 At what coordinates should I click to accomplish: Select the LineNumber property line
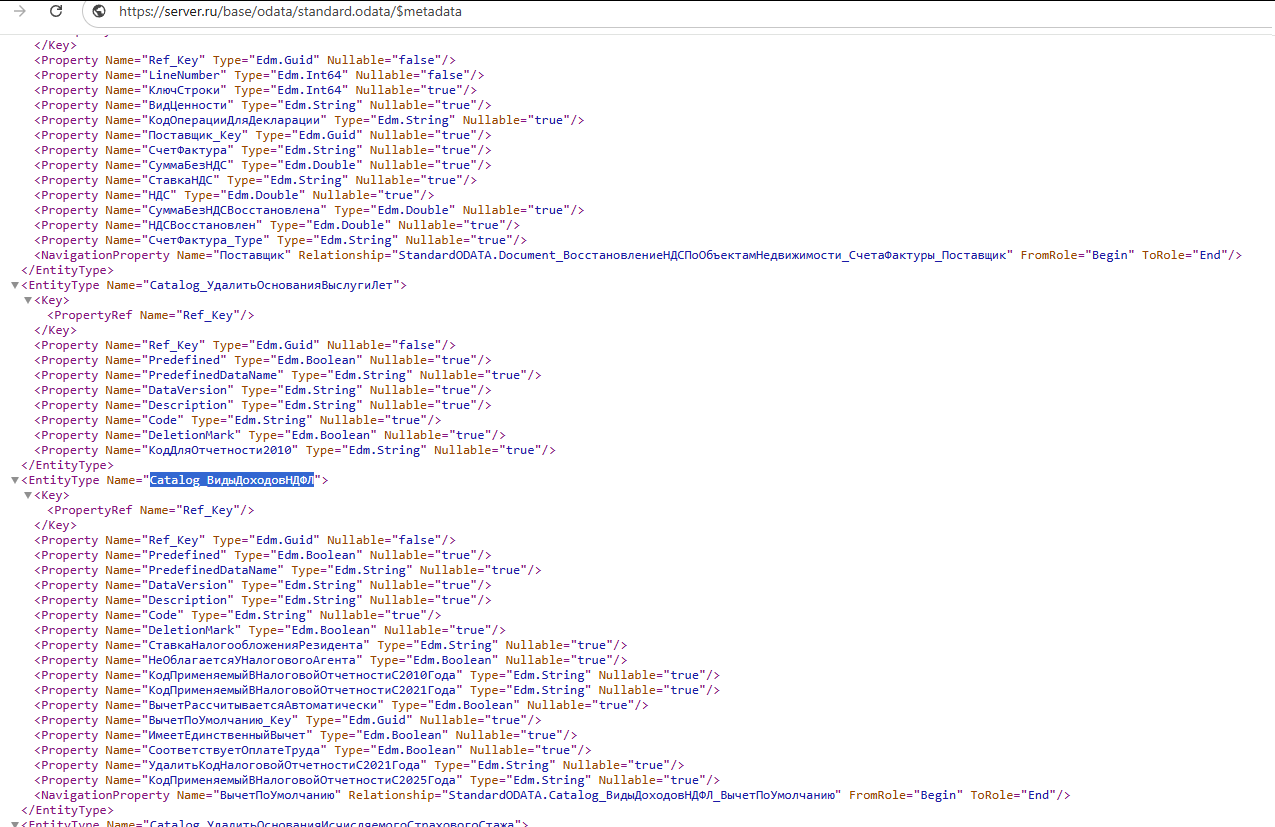[x=260, y=75]
